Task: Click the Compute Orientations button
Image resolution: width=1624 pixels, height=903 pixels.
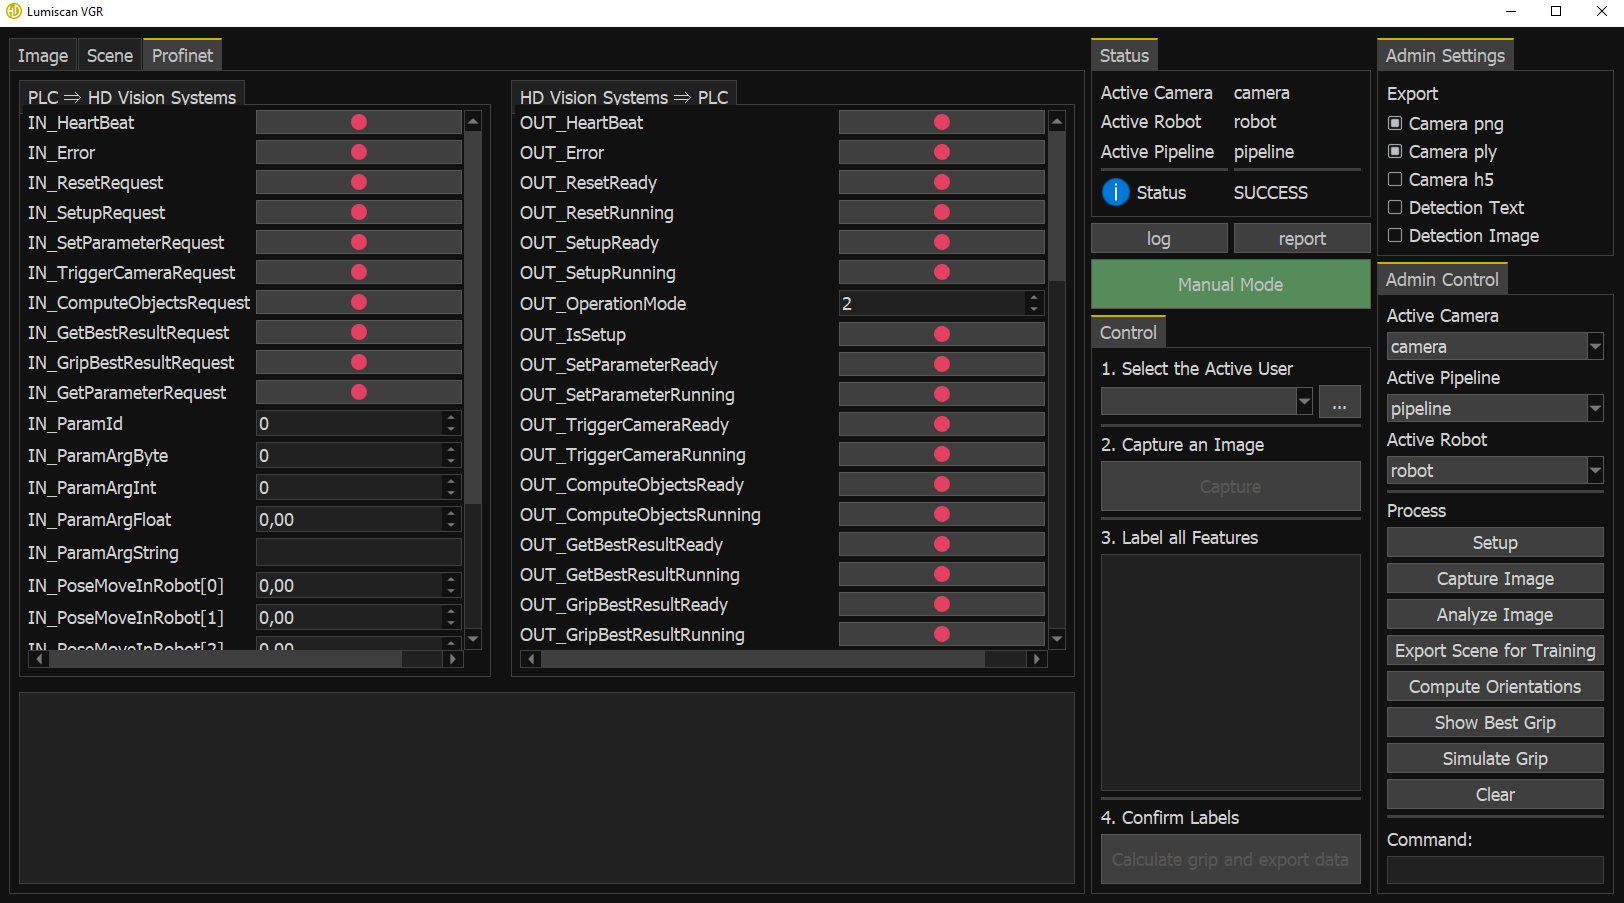Action: [x=1495, y=686]
